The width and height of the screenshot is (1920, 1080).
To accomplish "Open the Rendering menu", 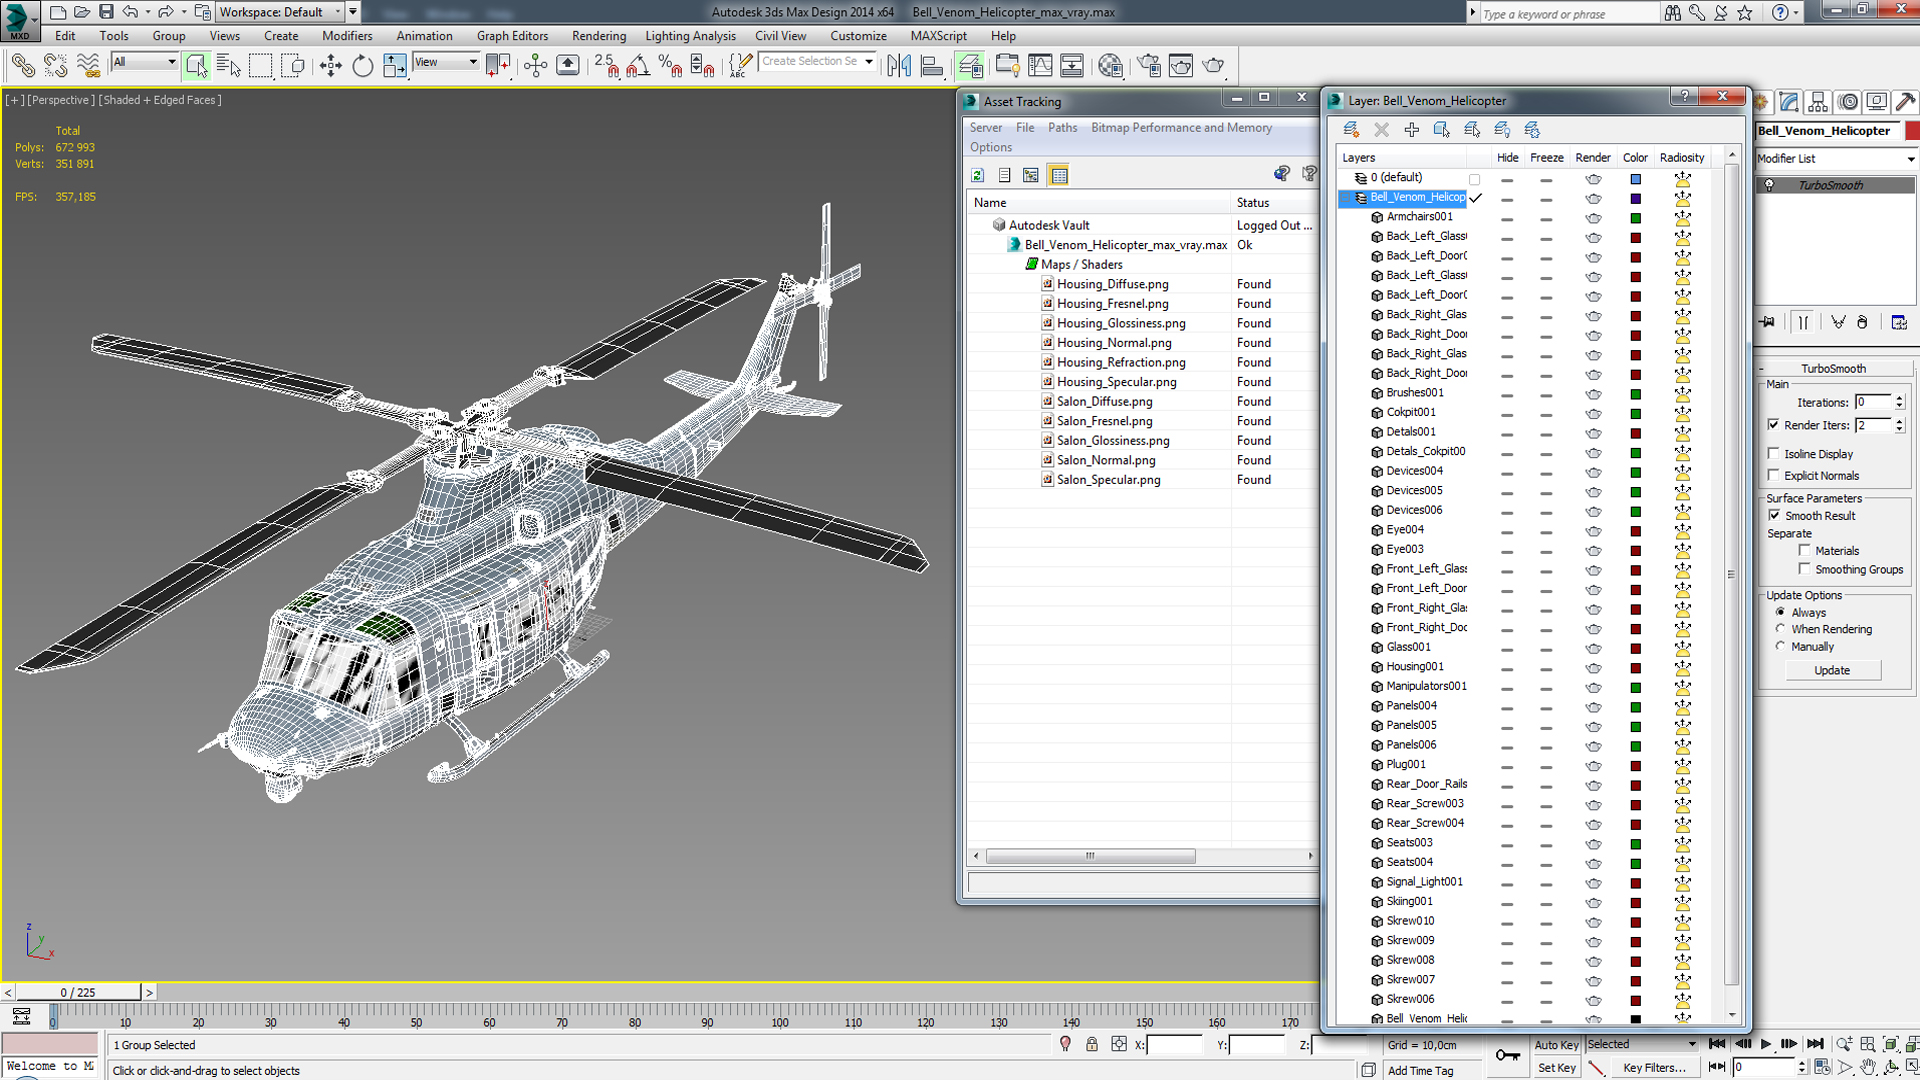I will tap(598, 36).
